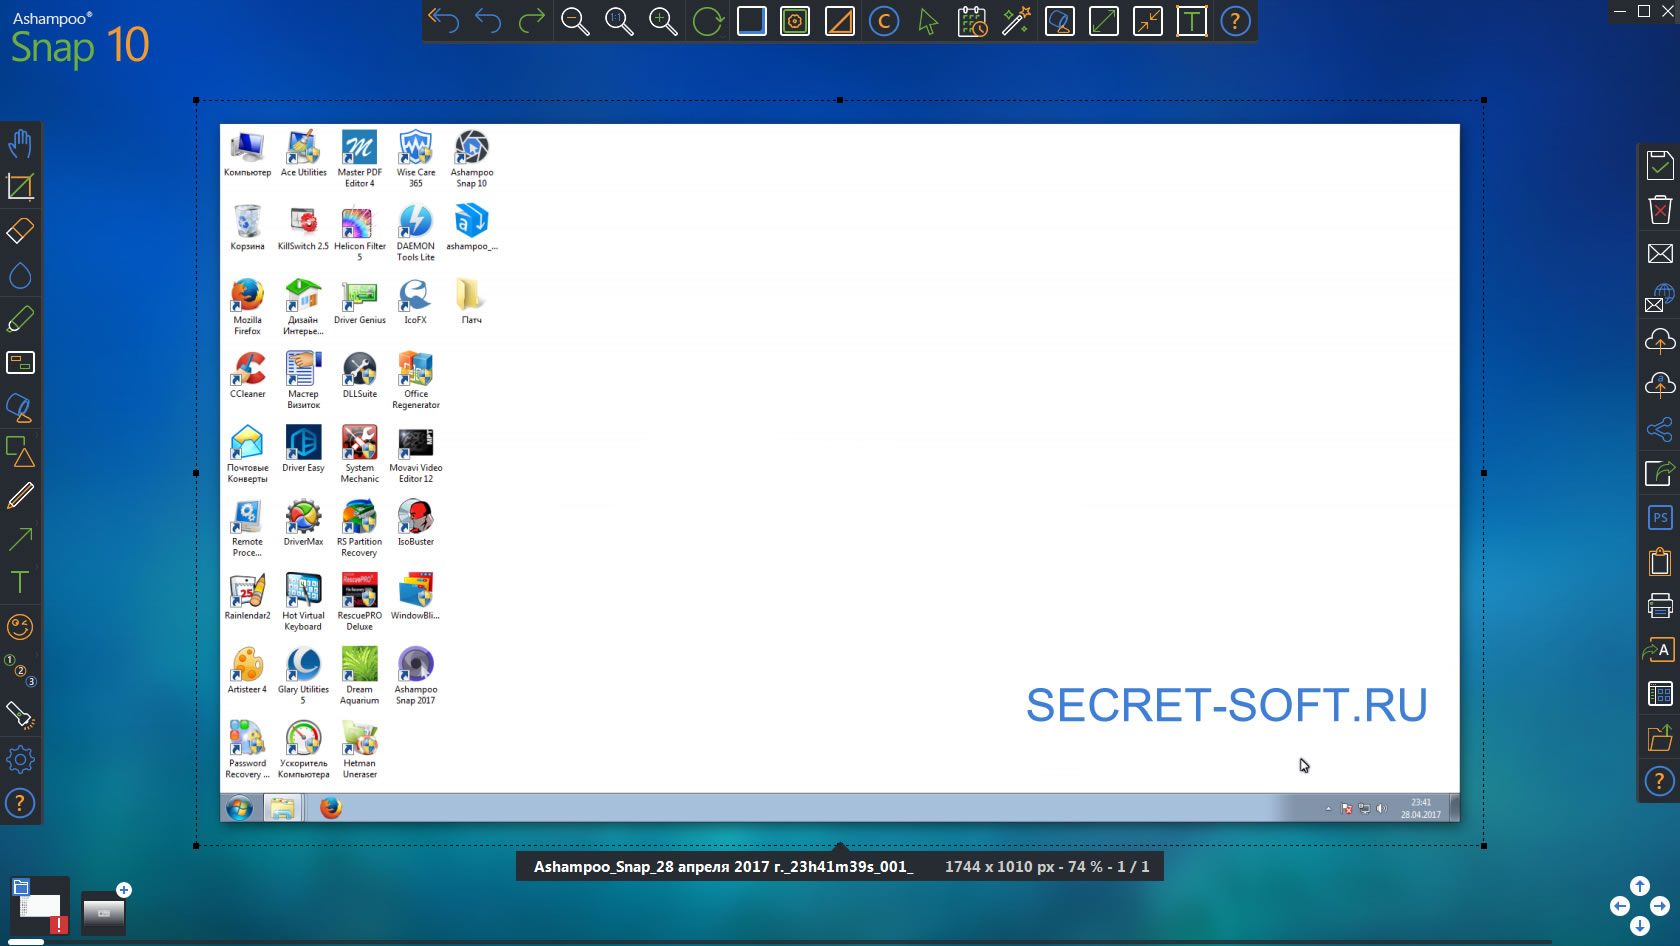Screen dimensions: 1680x946
Task: Export to Photoshop with PS icon
Action: pyautogui.click(x=1660, y=517)
